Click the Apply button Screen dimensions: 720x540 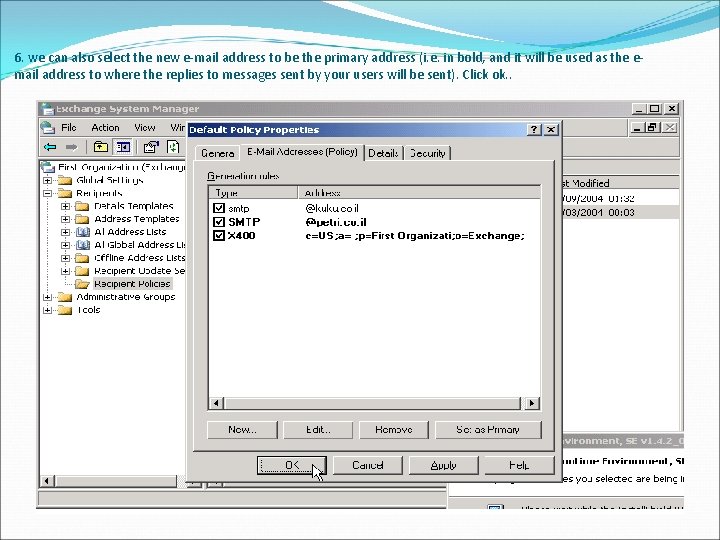pos(444,465)
